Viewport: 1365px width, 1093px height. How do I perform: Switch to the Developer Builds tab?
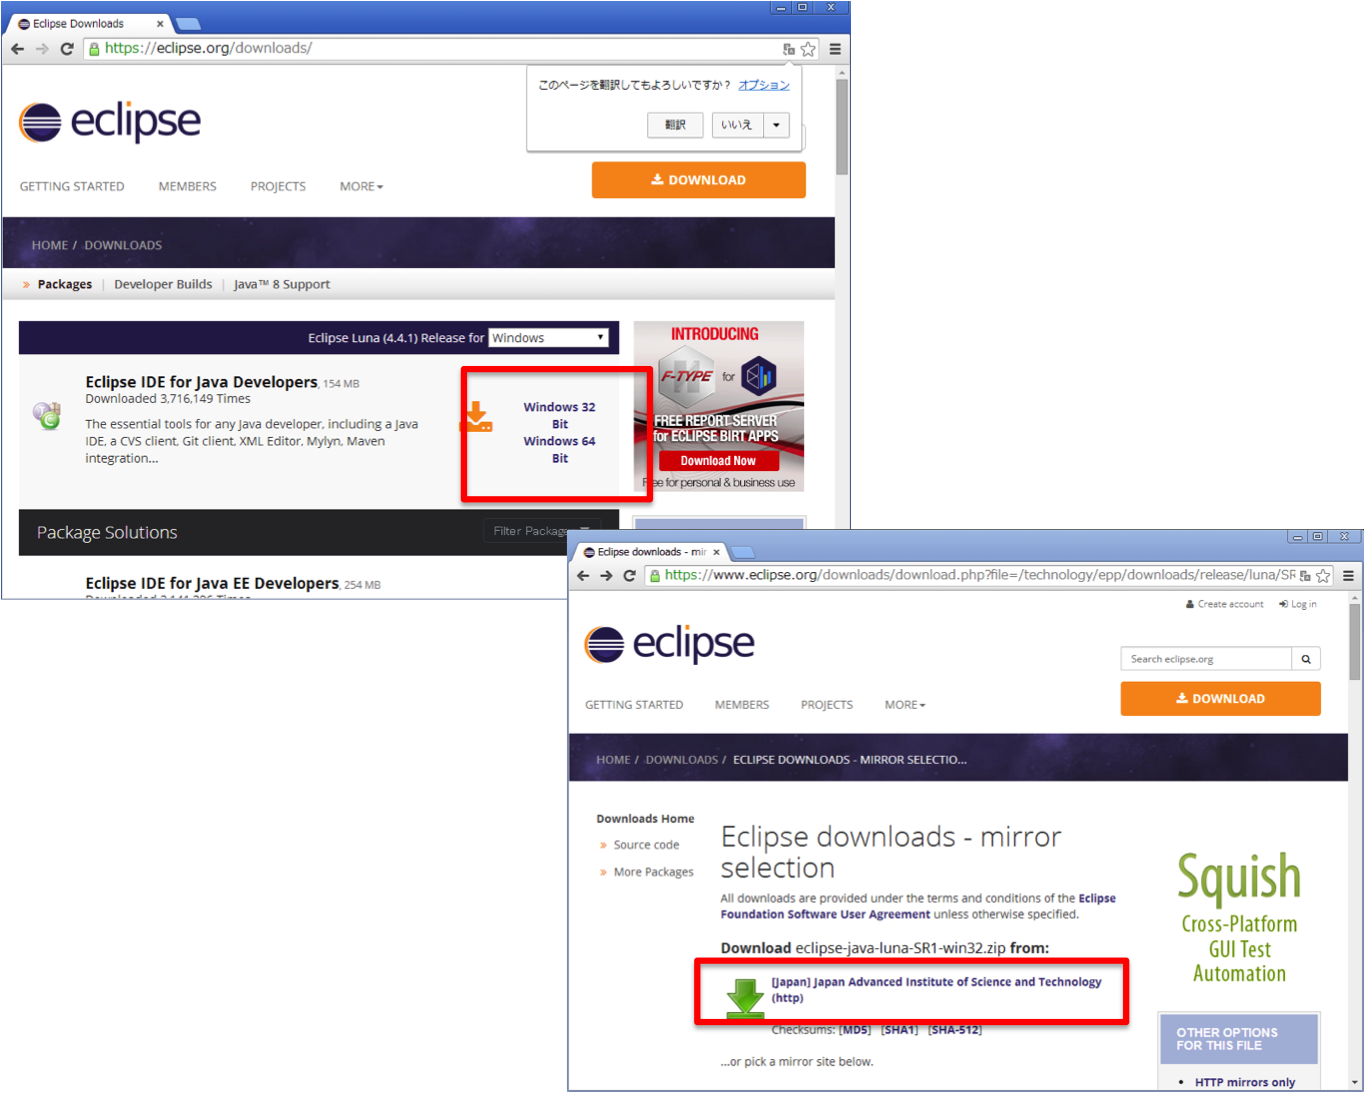[x=163, y=284]
